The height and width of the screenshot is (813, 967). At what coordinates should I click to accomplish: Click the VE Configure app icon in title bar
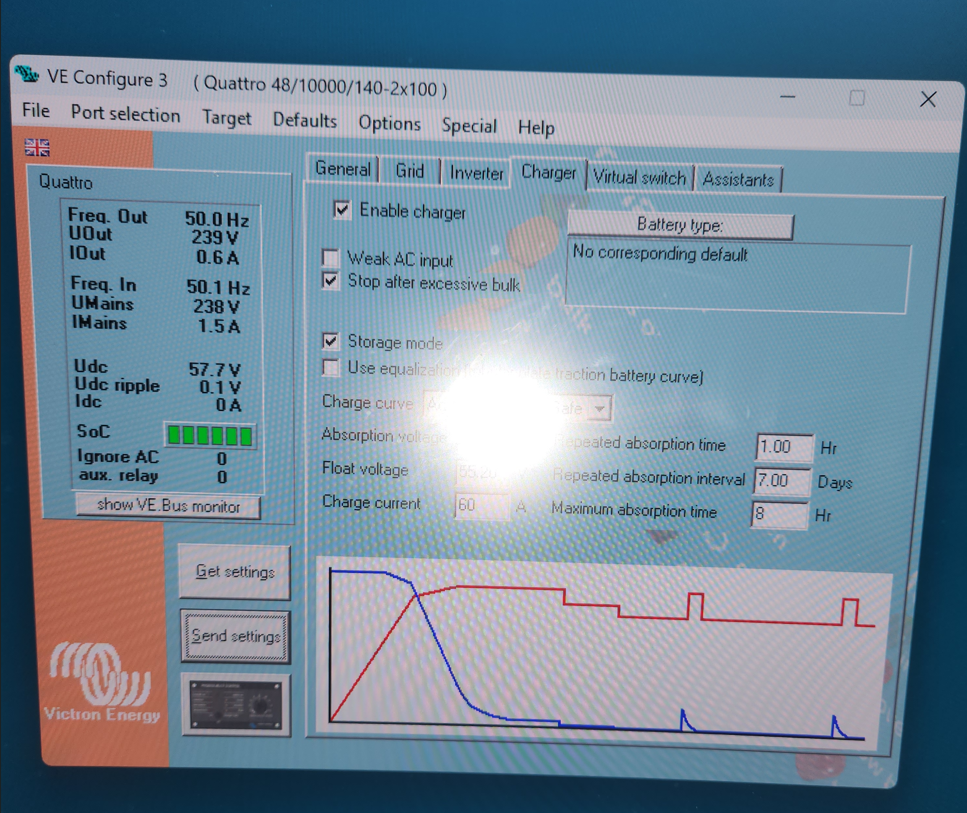(27, 73)
